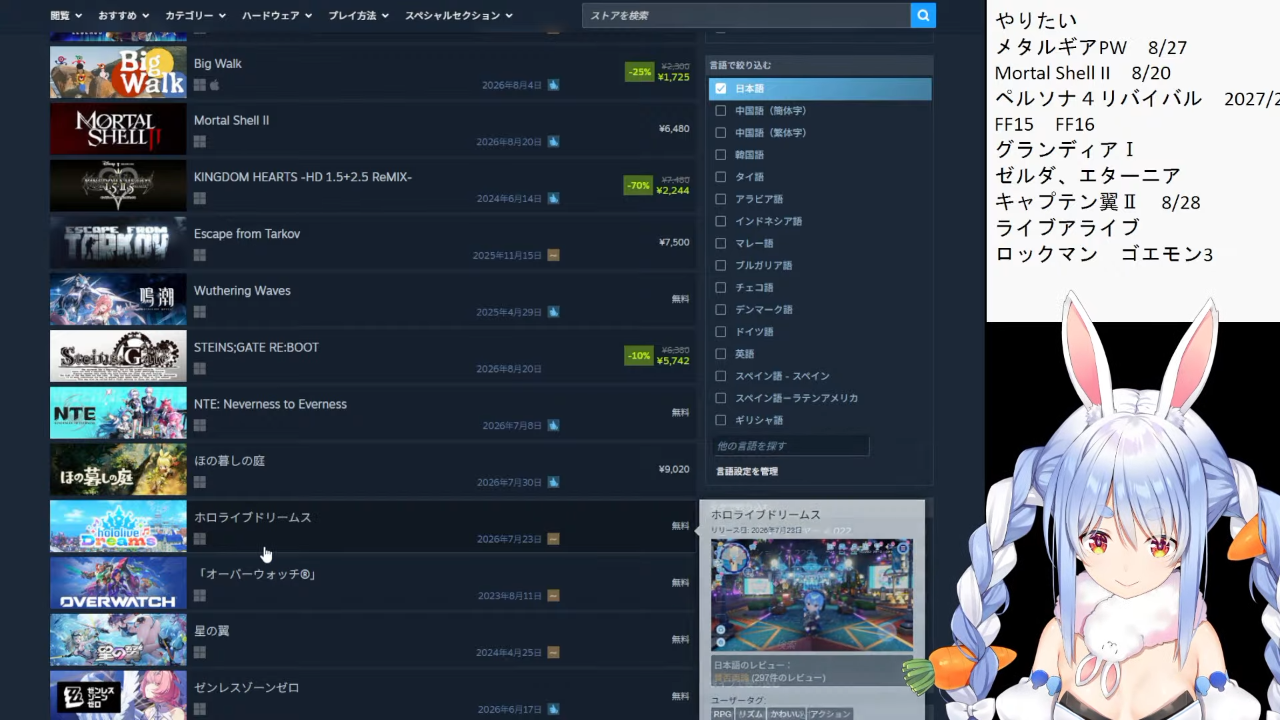The width and height of the screenshot is (1280, 720).
Task: Check the 中国語 (簡体字) language filter
Action: [721, 111]
